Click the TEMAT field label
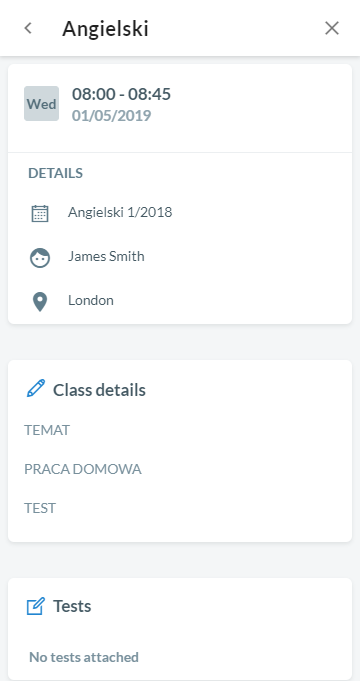 click(x=47, y=430)
